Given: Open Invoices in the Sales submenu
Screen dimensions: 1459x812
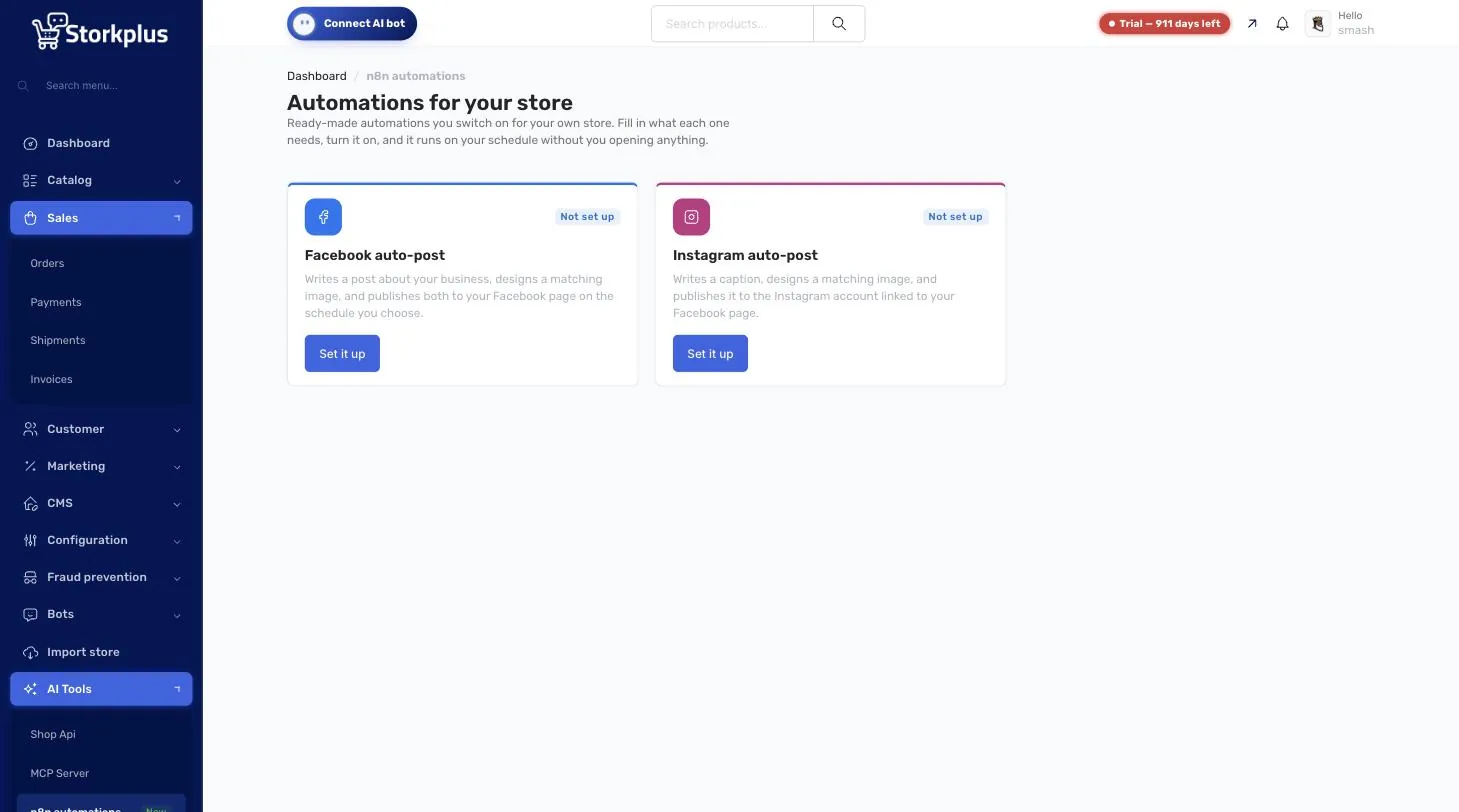Looking at the screenshot, I should [51, 379].
